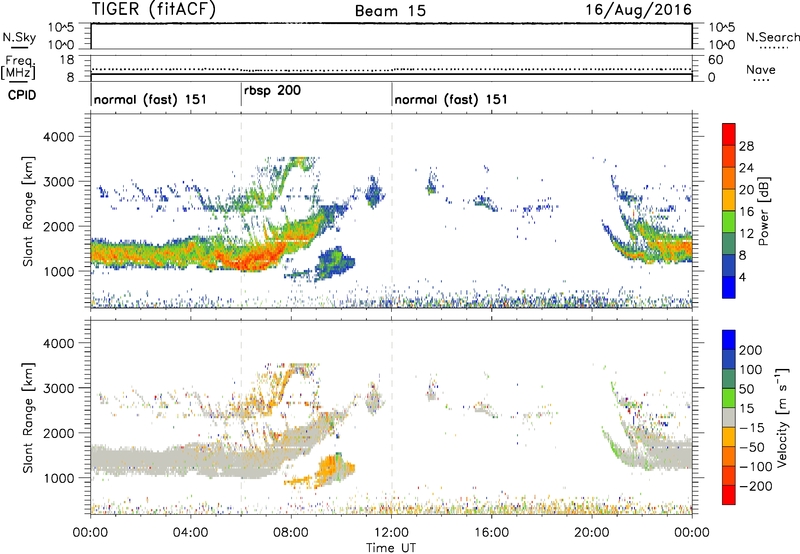Viewport: 800px width, 554px height.
Task: Click the date "16/Aug/2016"
Action: [638, 9]
